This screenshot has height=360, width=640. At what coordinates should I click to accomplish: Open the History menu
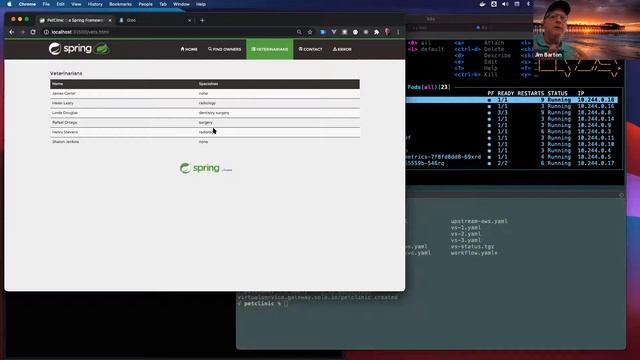[95, 4]
